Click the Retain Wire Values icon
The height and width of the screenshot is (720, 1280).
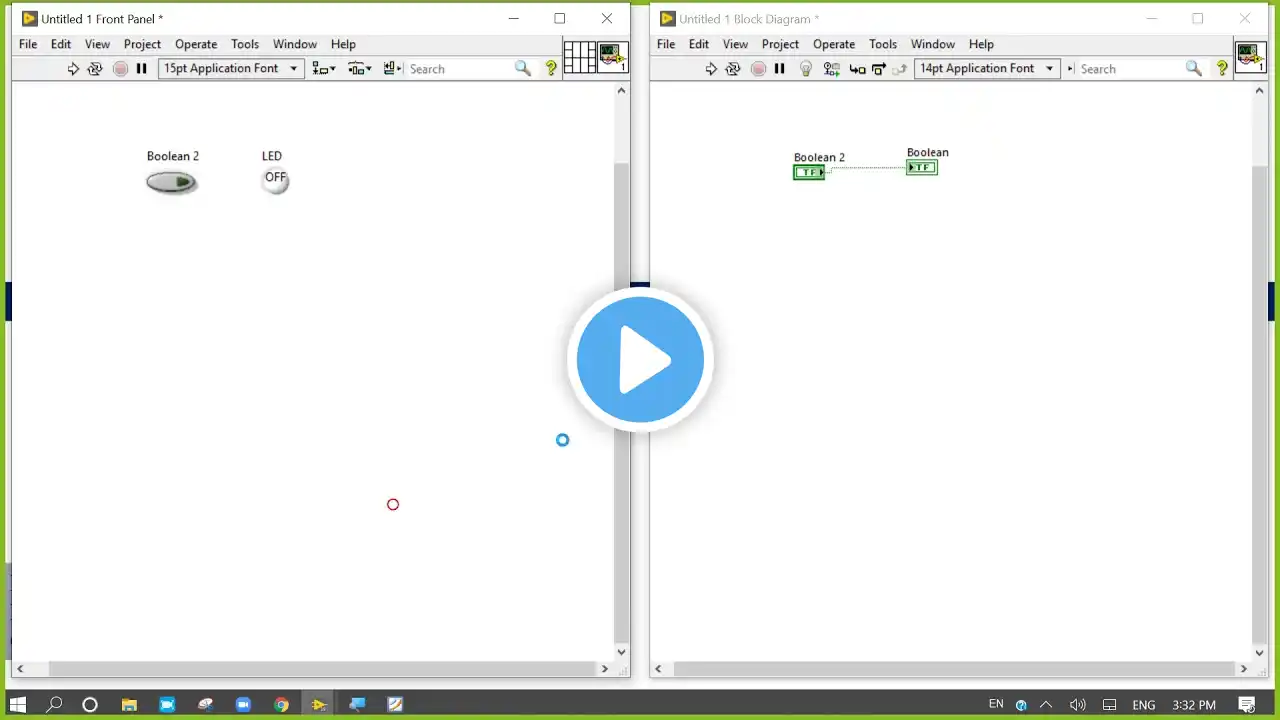(x=832, y=69)
